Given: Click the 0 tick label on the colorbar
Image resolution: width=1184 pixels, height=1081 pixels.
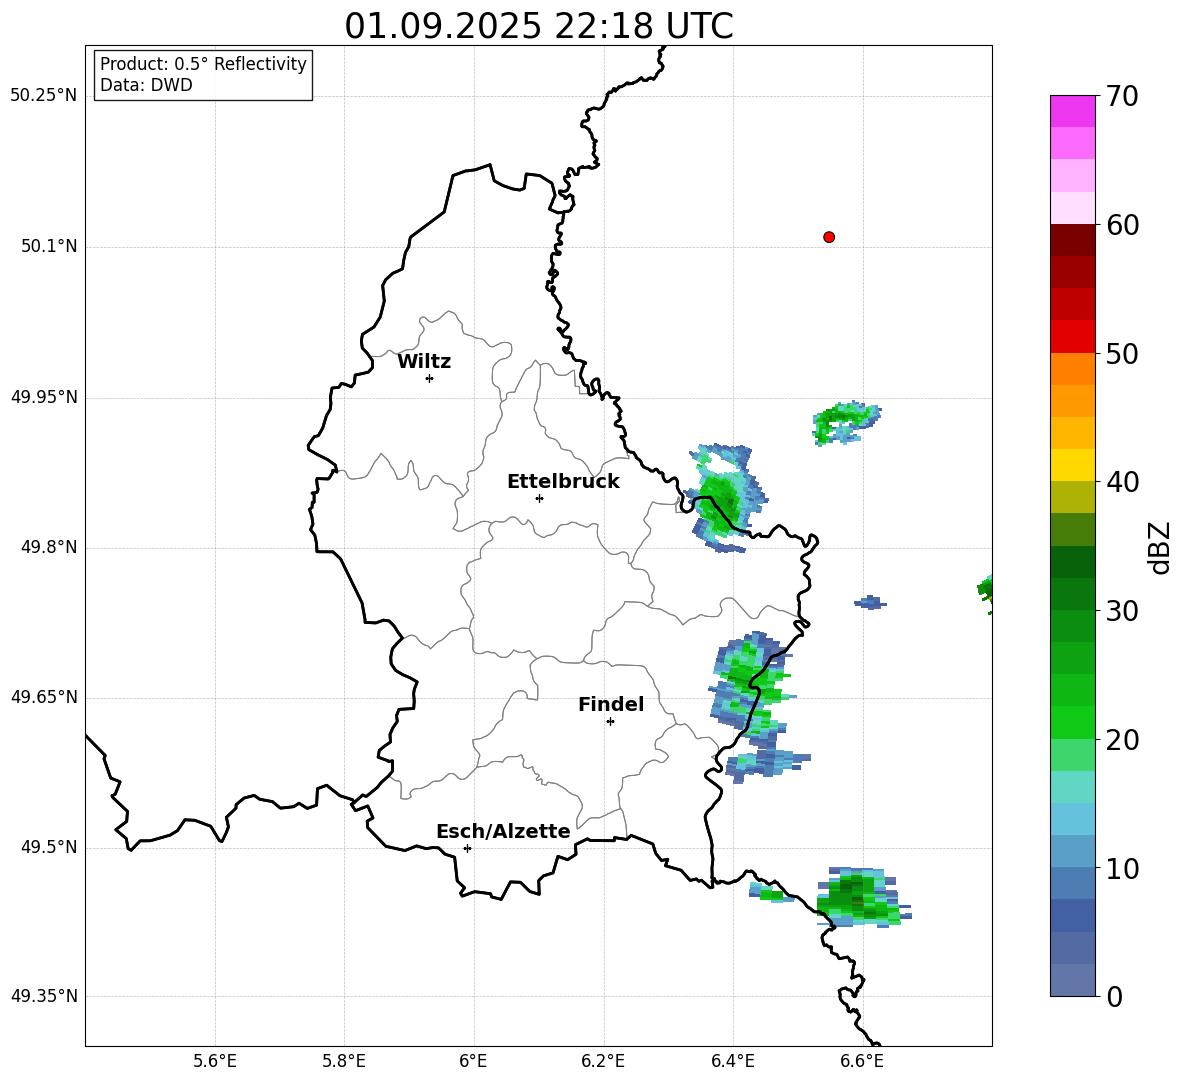Looking at the screenshot, I should [1114, 997].
